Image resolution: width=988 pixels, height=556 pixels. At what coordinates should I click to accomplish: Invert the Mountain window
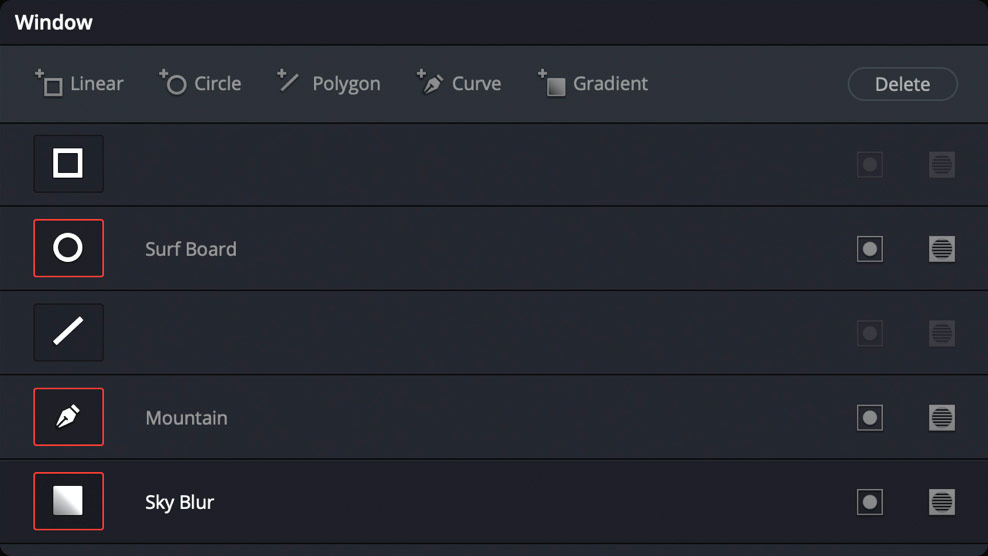(x=870, y=418)
